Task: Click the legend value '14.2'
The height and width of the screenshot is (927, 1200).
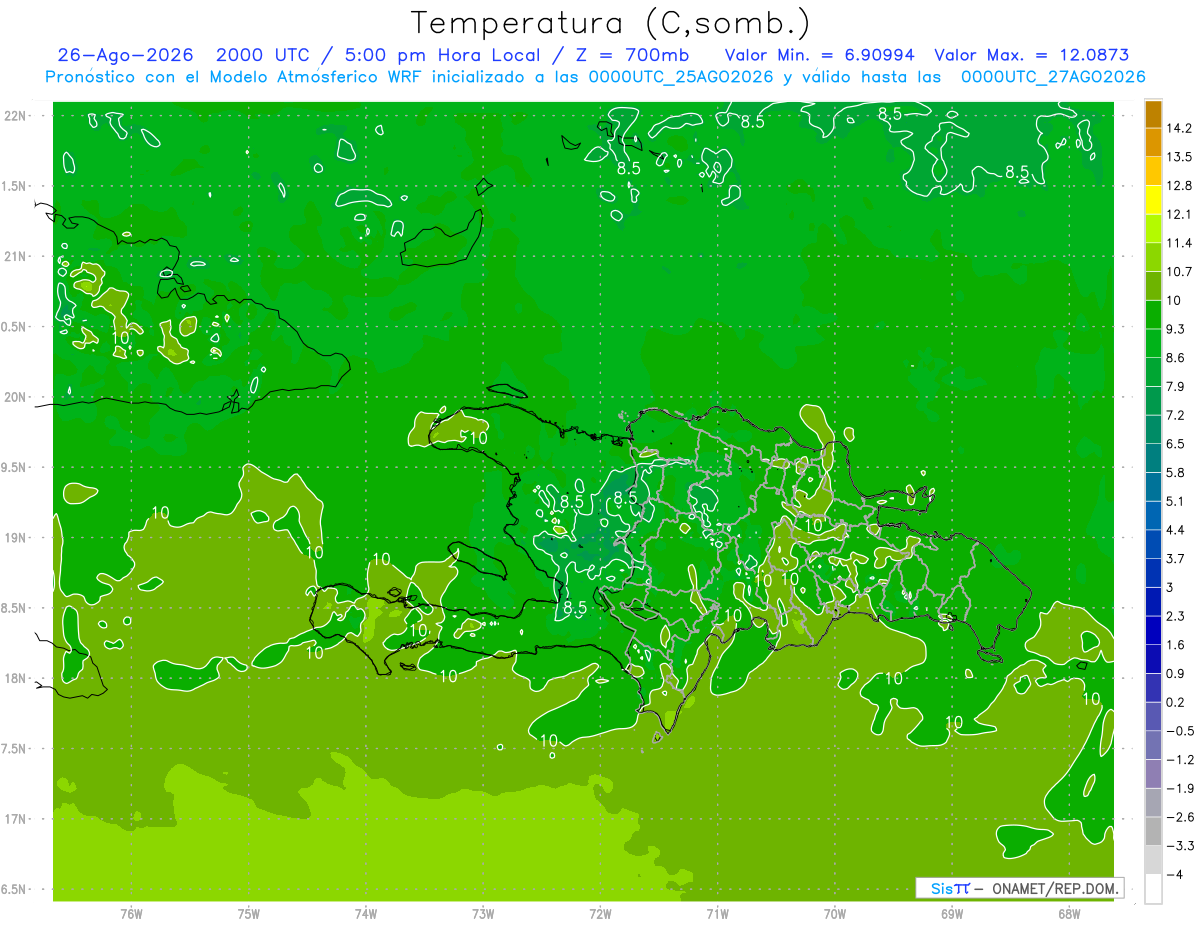Action: (x=1179, y=128)
